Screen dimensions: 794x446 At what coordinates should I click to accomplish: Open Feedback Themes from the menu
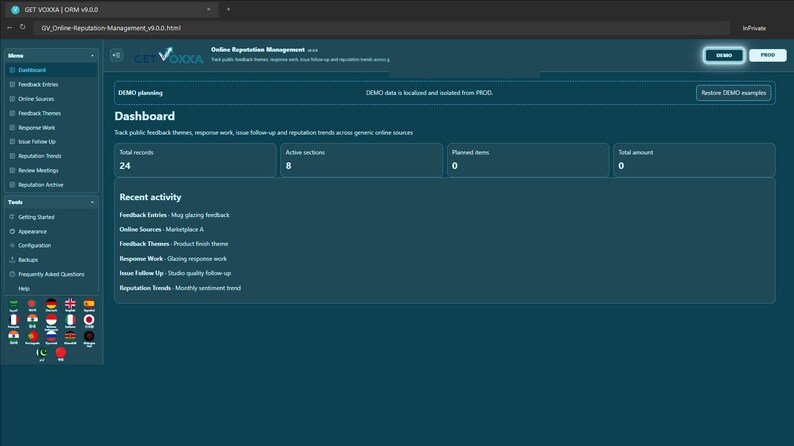click(51, 113)
